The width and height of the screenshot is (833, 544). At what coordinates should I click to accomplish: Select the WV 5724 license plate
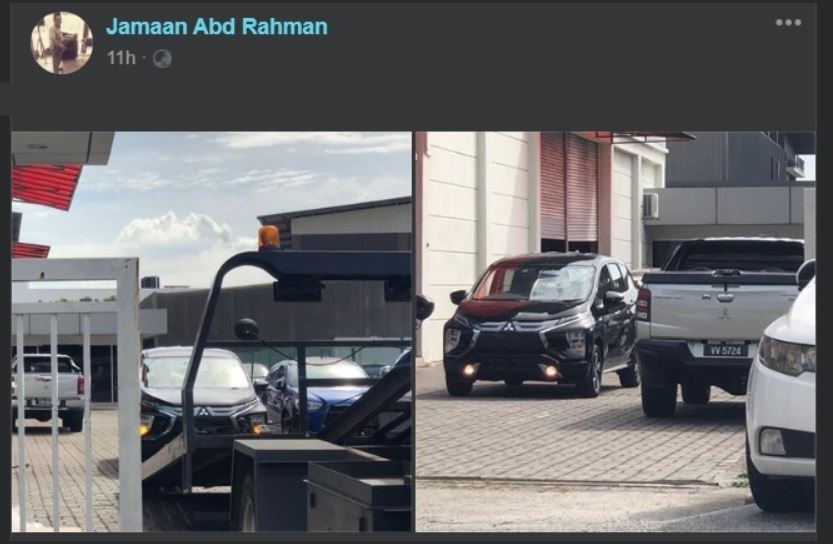point(726,350)
